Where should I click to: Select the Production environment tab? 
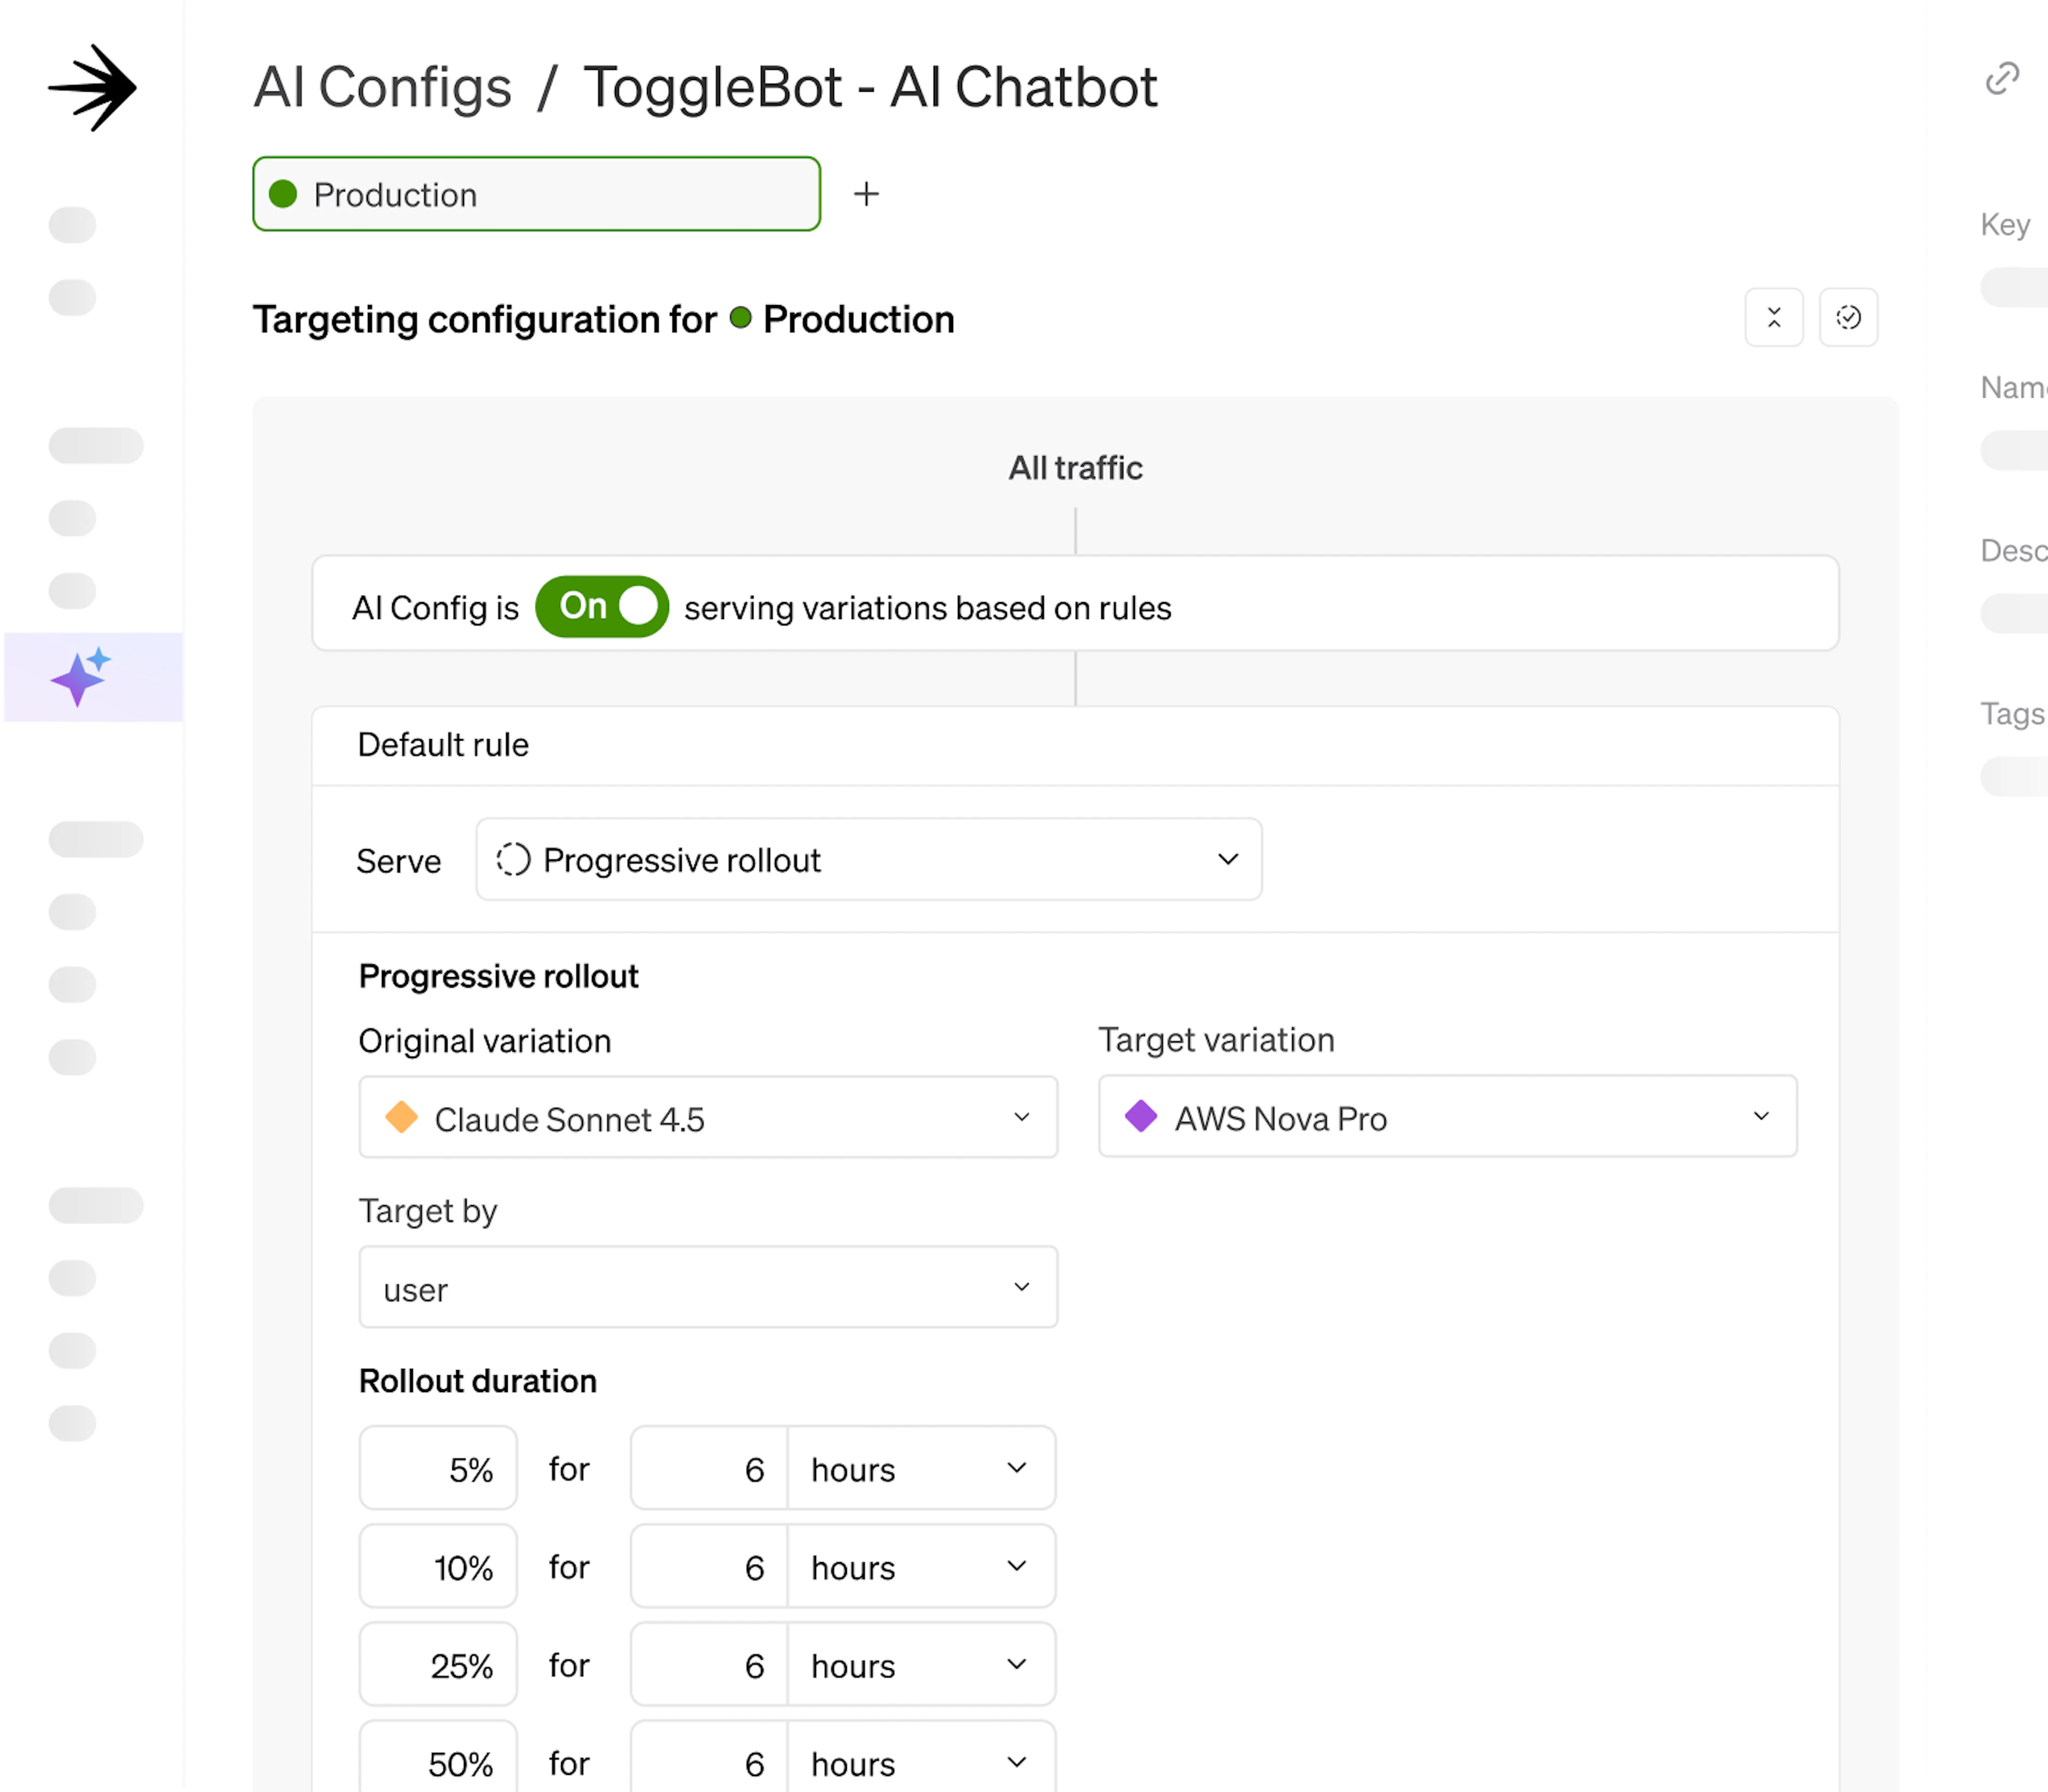point(536,194)
